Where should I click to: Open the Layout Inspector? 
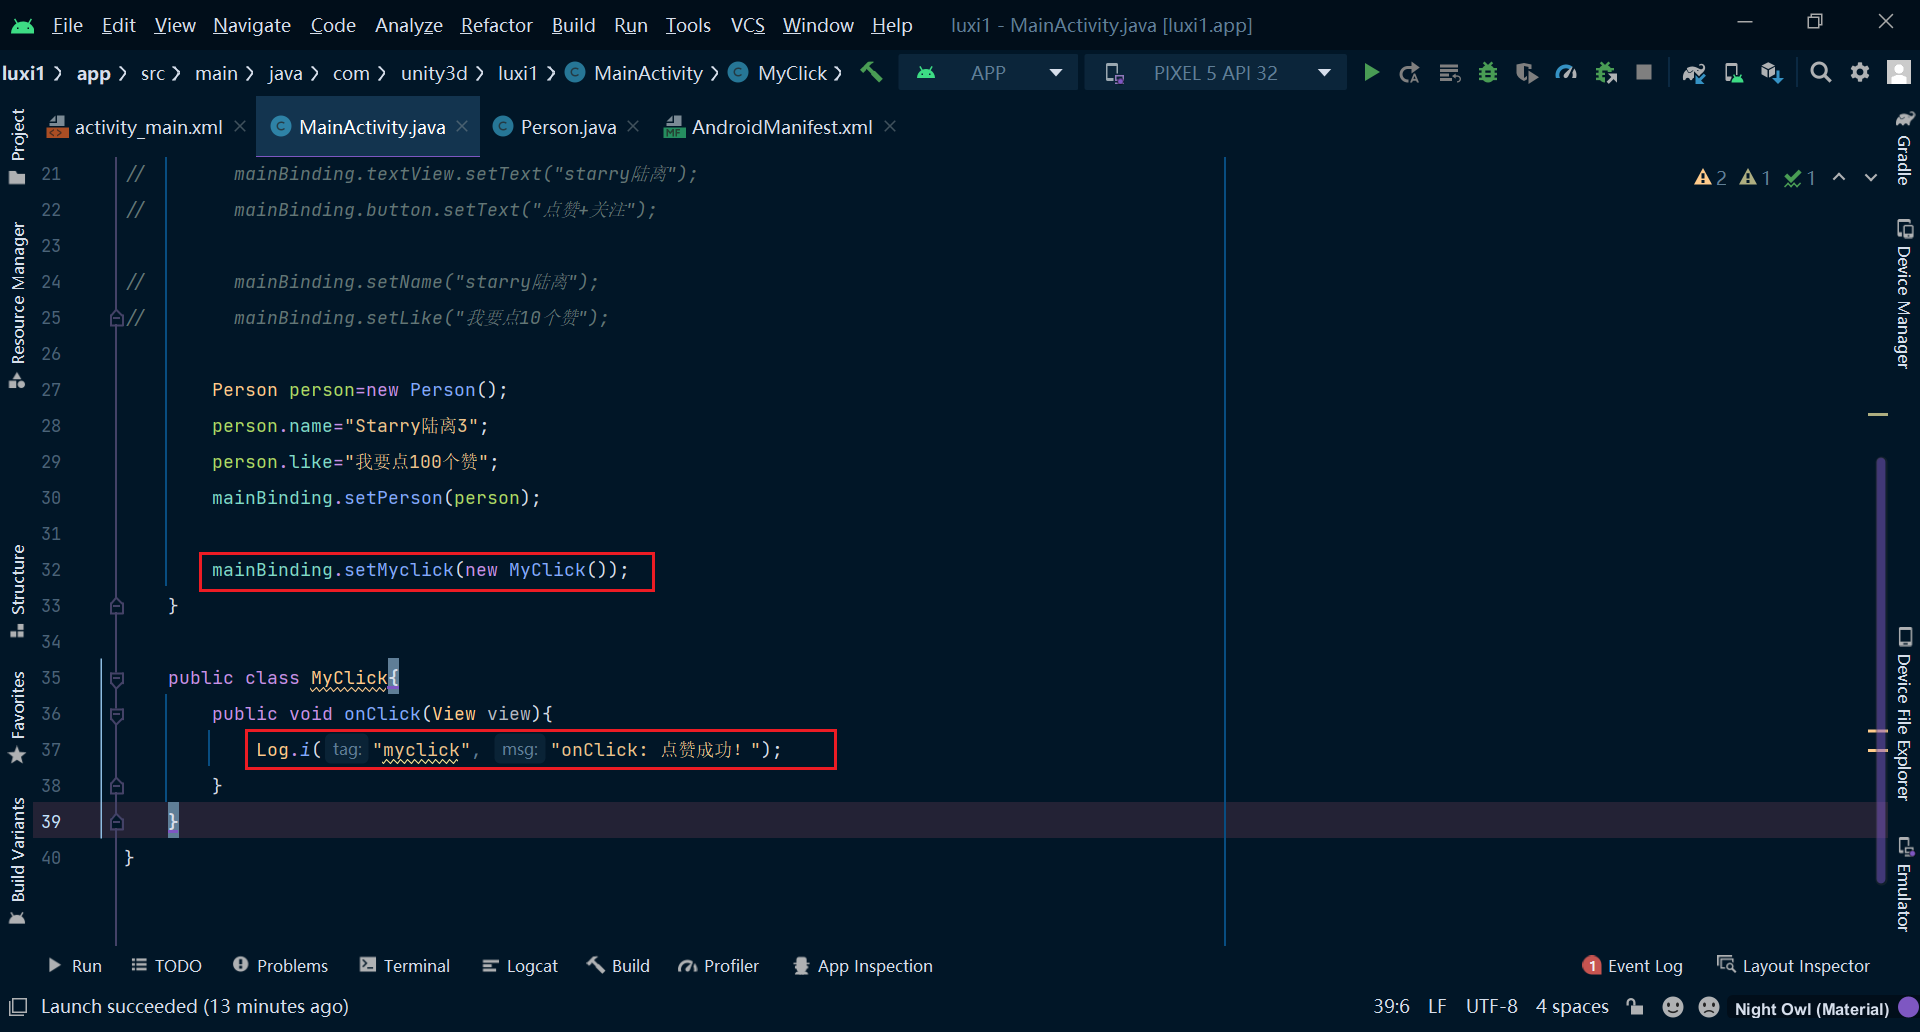tap(1793, 966)
